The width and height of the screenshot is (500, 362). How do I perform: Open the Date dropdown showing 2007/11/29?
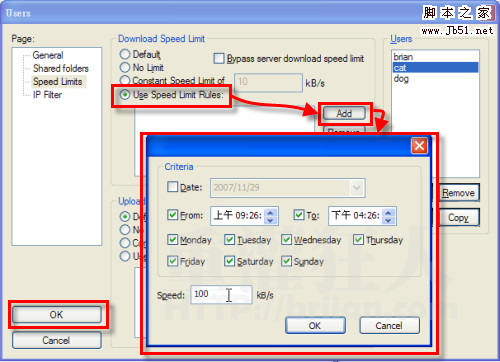[x=357, y=188]
